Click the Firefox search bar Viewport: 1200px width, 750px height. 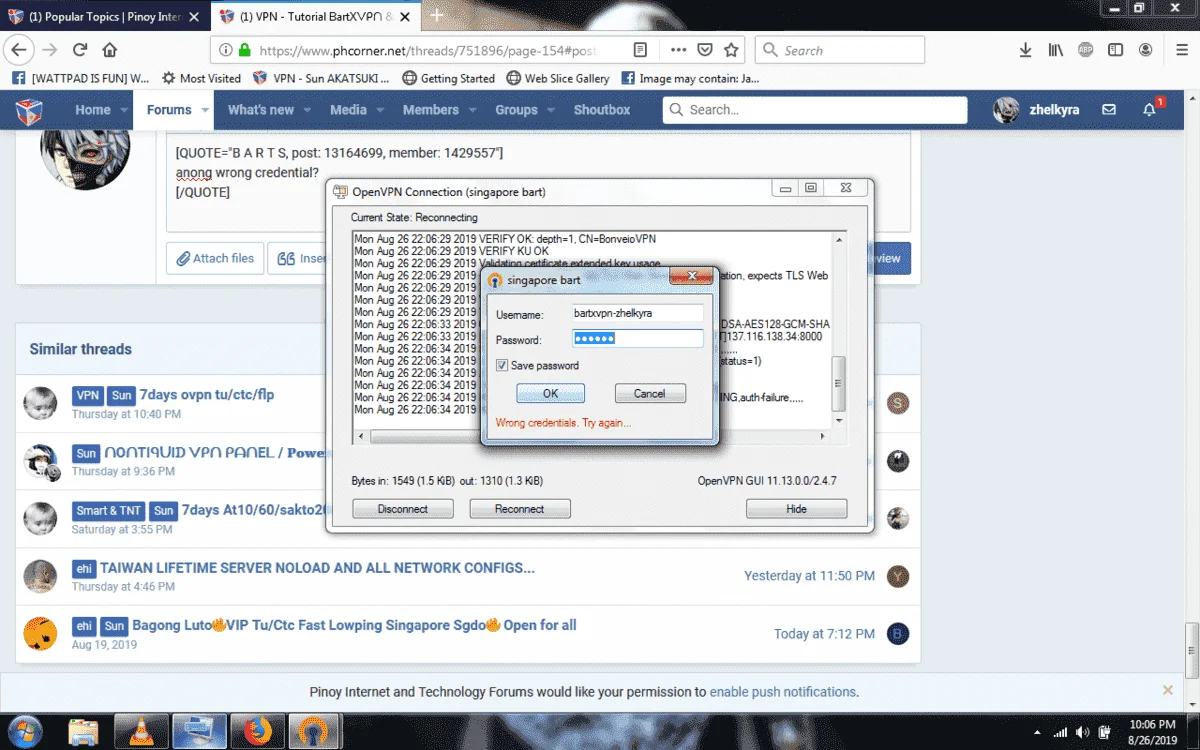[x=840, y=50]
